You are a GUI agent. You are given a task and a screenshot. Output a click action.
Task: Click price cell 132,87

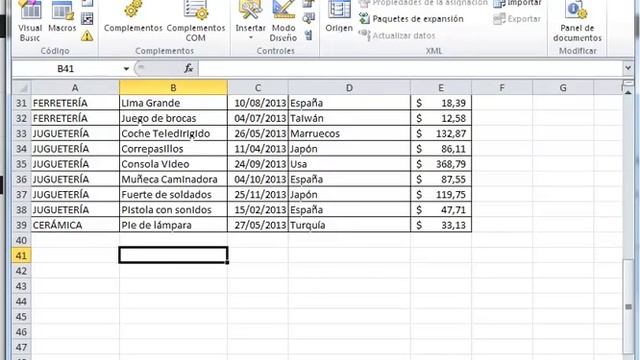pyautogui.click(x=441, y=133)
